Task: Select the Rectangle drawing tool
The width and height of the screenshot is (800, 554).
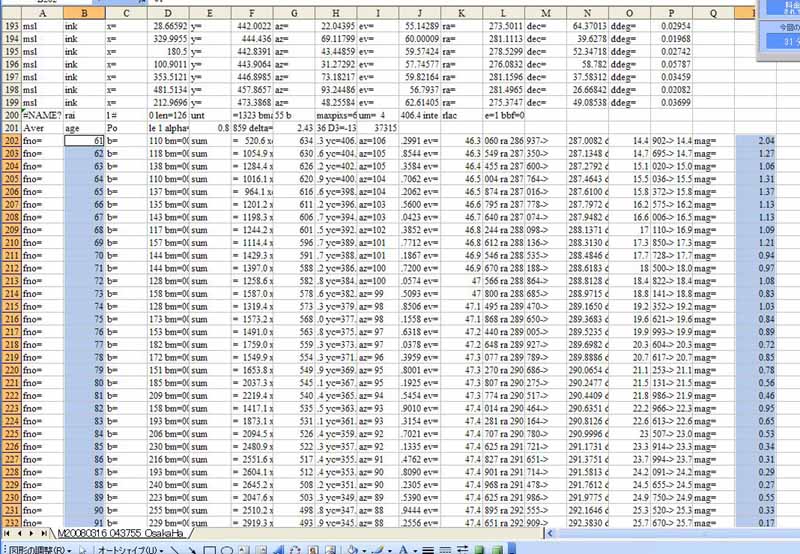Action: pyautogui.click(x=210, y=550)
